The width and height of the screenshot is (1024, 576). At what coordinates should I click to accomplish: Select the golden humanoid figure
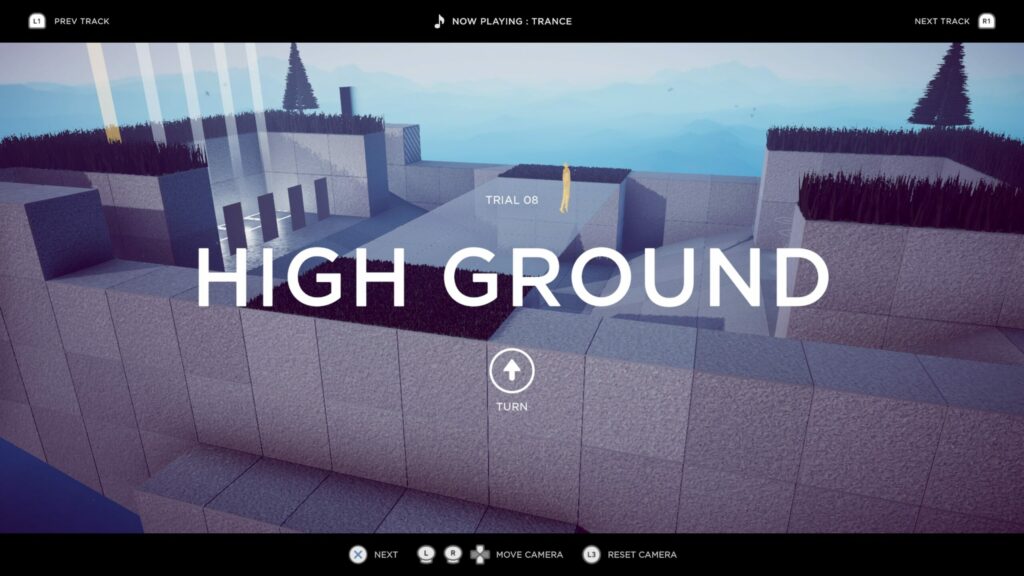coord(565,188)
